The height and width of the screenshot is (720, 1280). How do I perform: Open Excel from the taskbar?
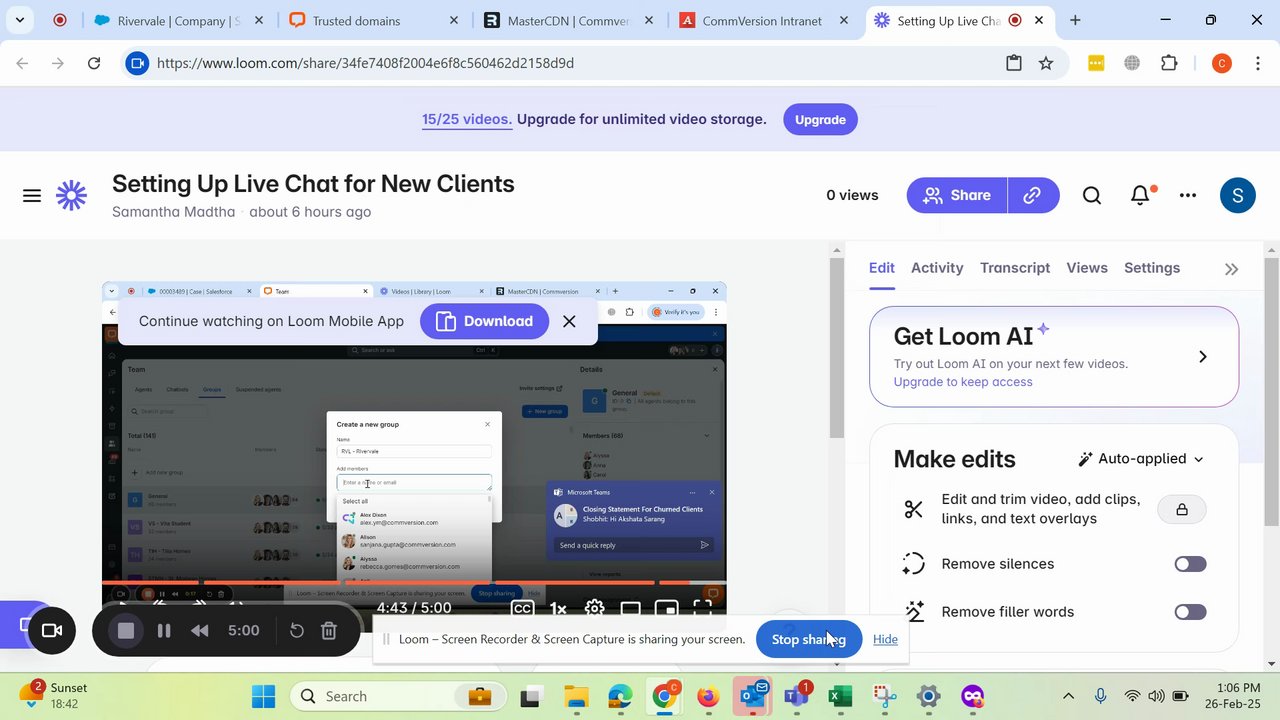click(x=840, y=696)
